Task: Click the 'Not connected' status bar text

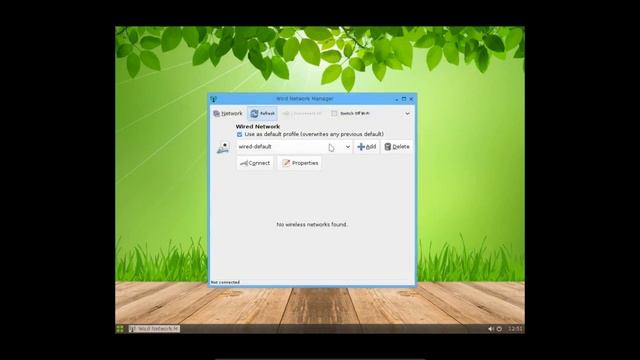Action: pos(225,282)
